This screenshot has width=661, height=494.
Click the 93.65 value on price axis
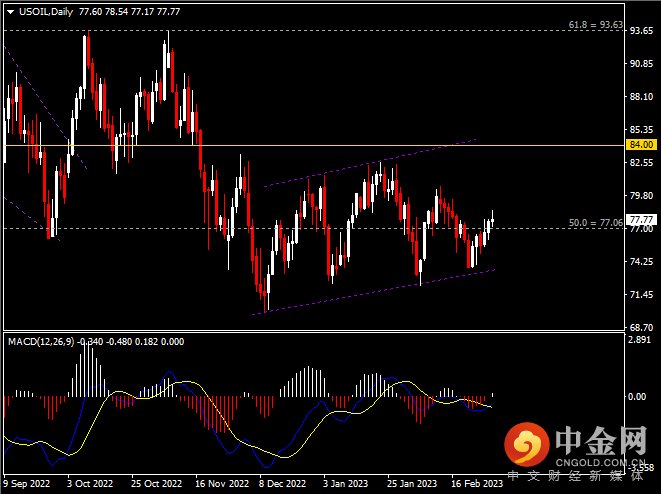[x=641, y=31]
